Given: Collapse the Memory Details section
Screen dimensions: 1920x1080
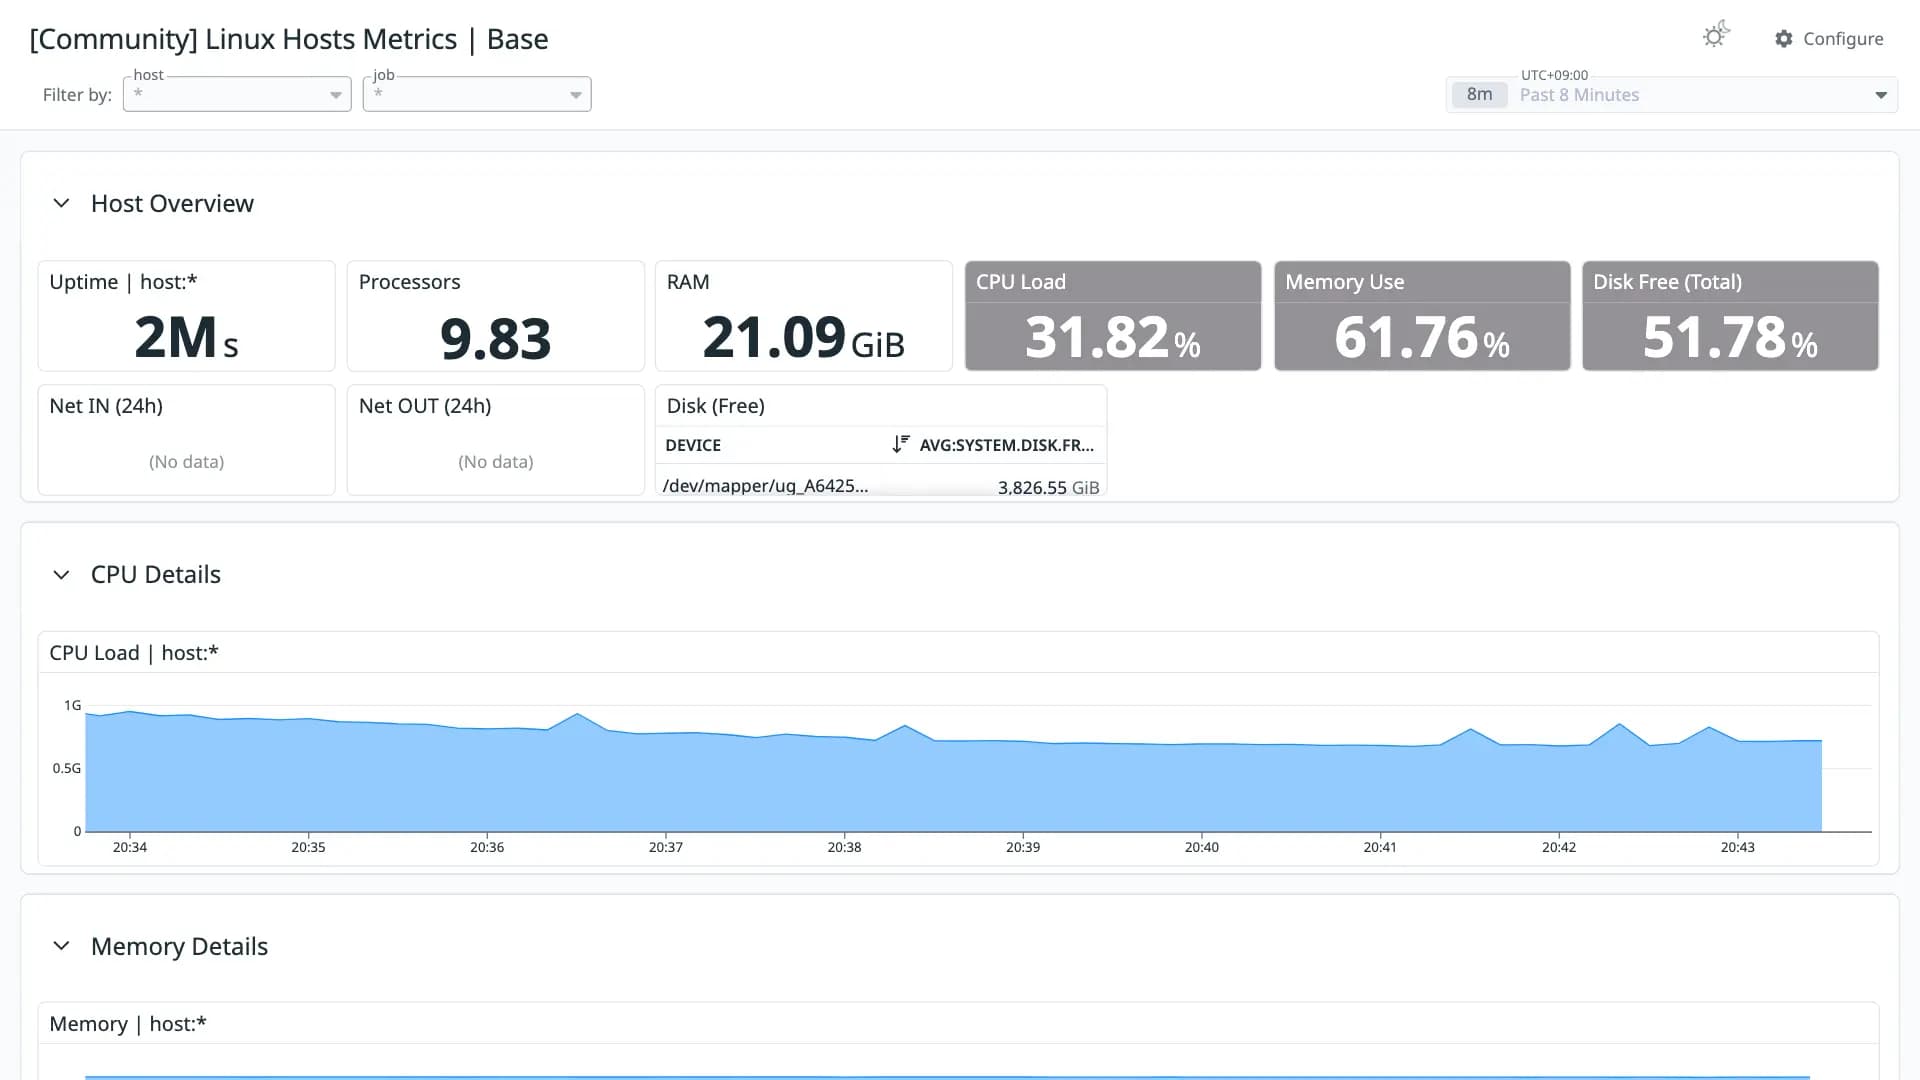Looking at the screenshot, I should click(x=61, y=946).
